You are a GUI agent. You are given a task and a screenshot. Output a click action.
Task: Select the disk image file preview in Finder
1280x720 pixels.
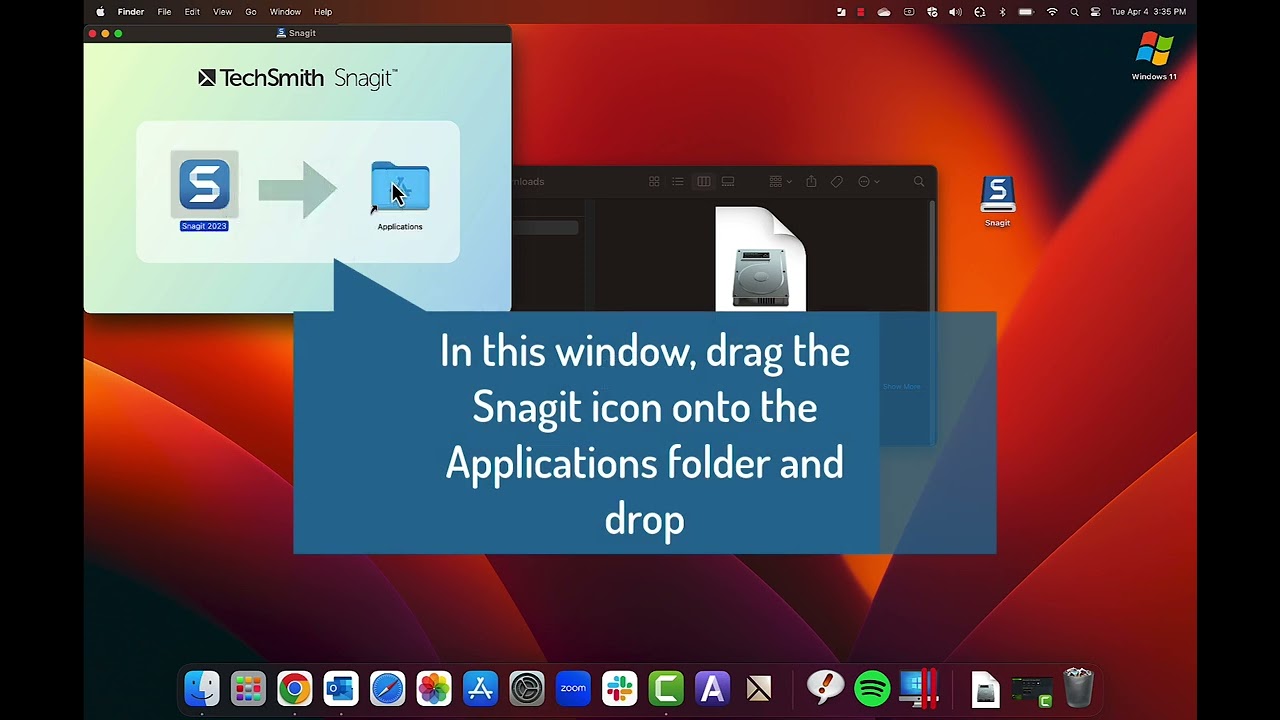click(760, 259)
